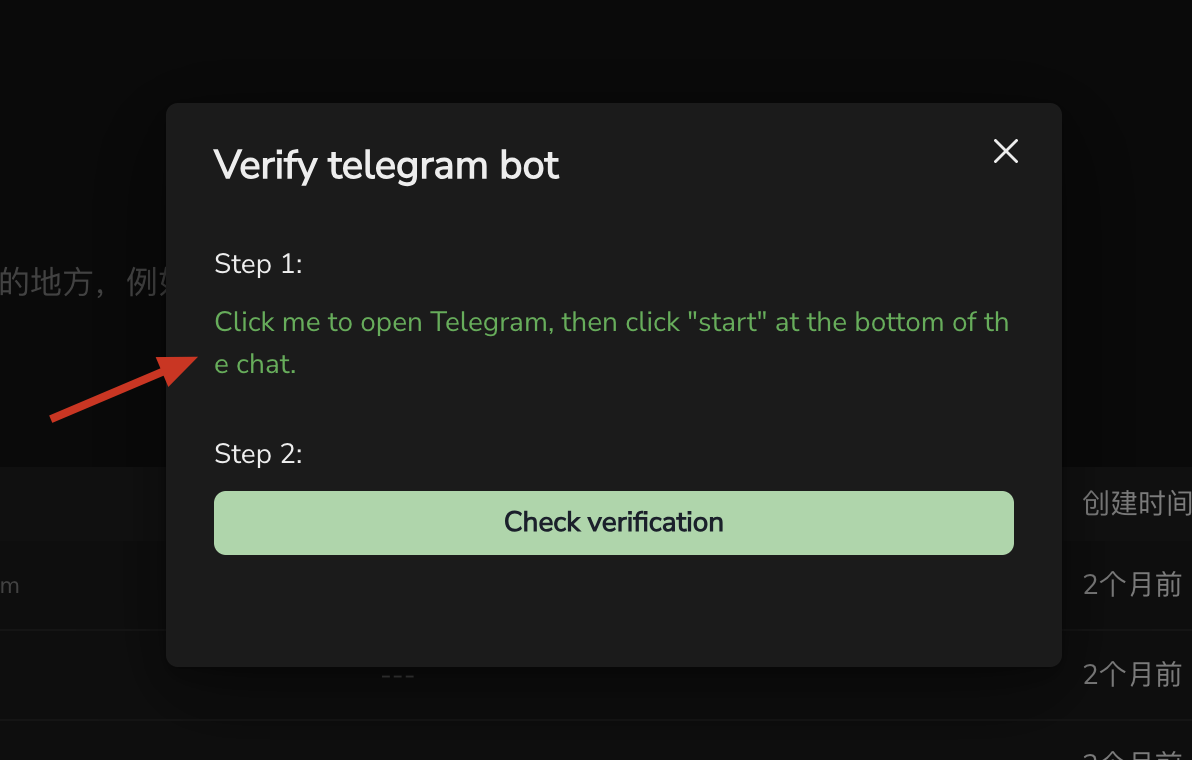Click the partially visible bottom-right timestamp row

point(1132,752)
